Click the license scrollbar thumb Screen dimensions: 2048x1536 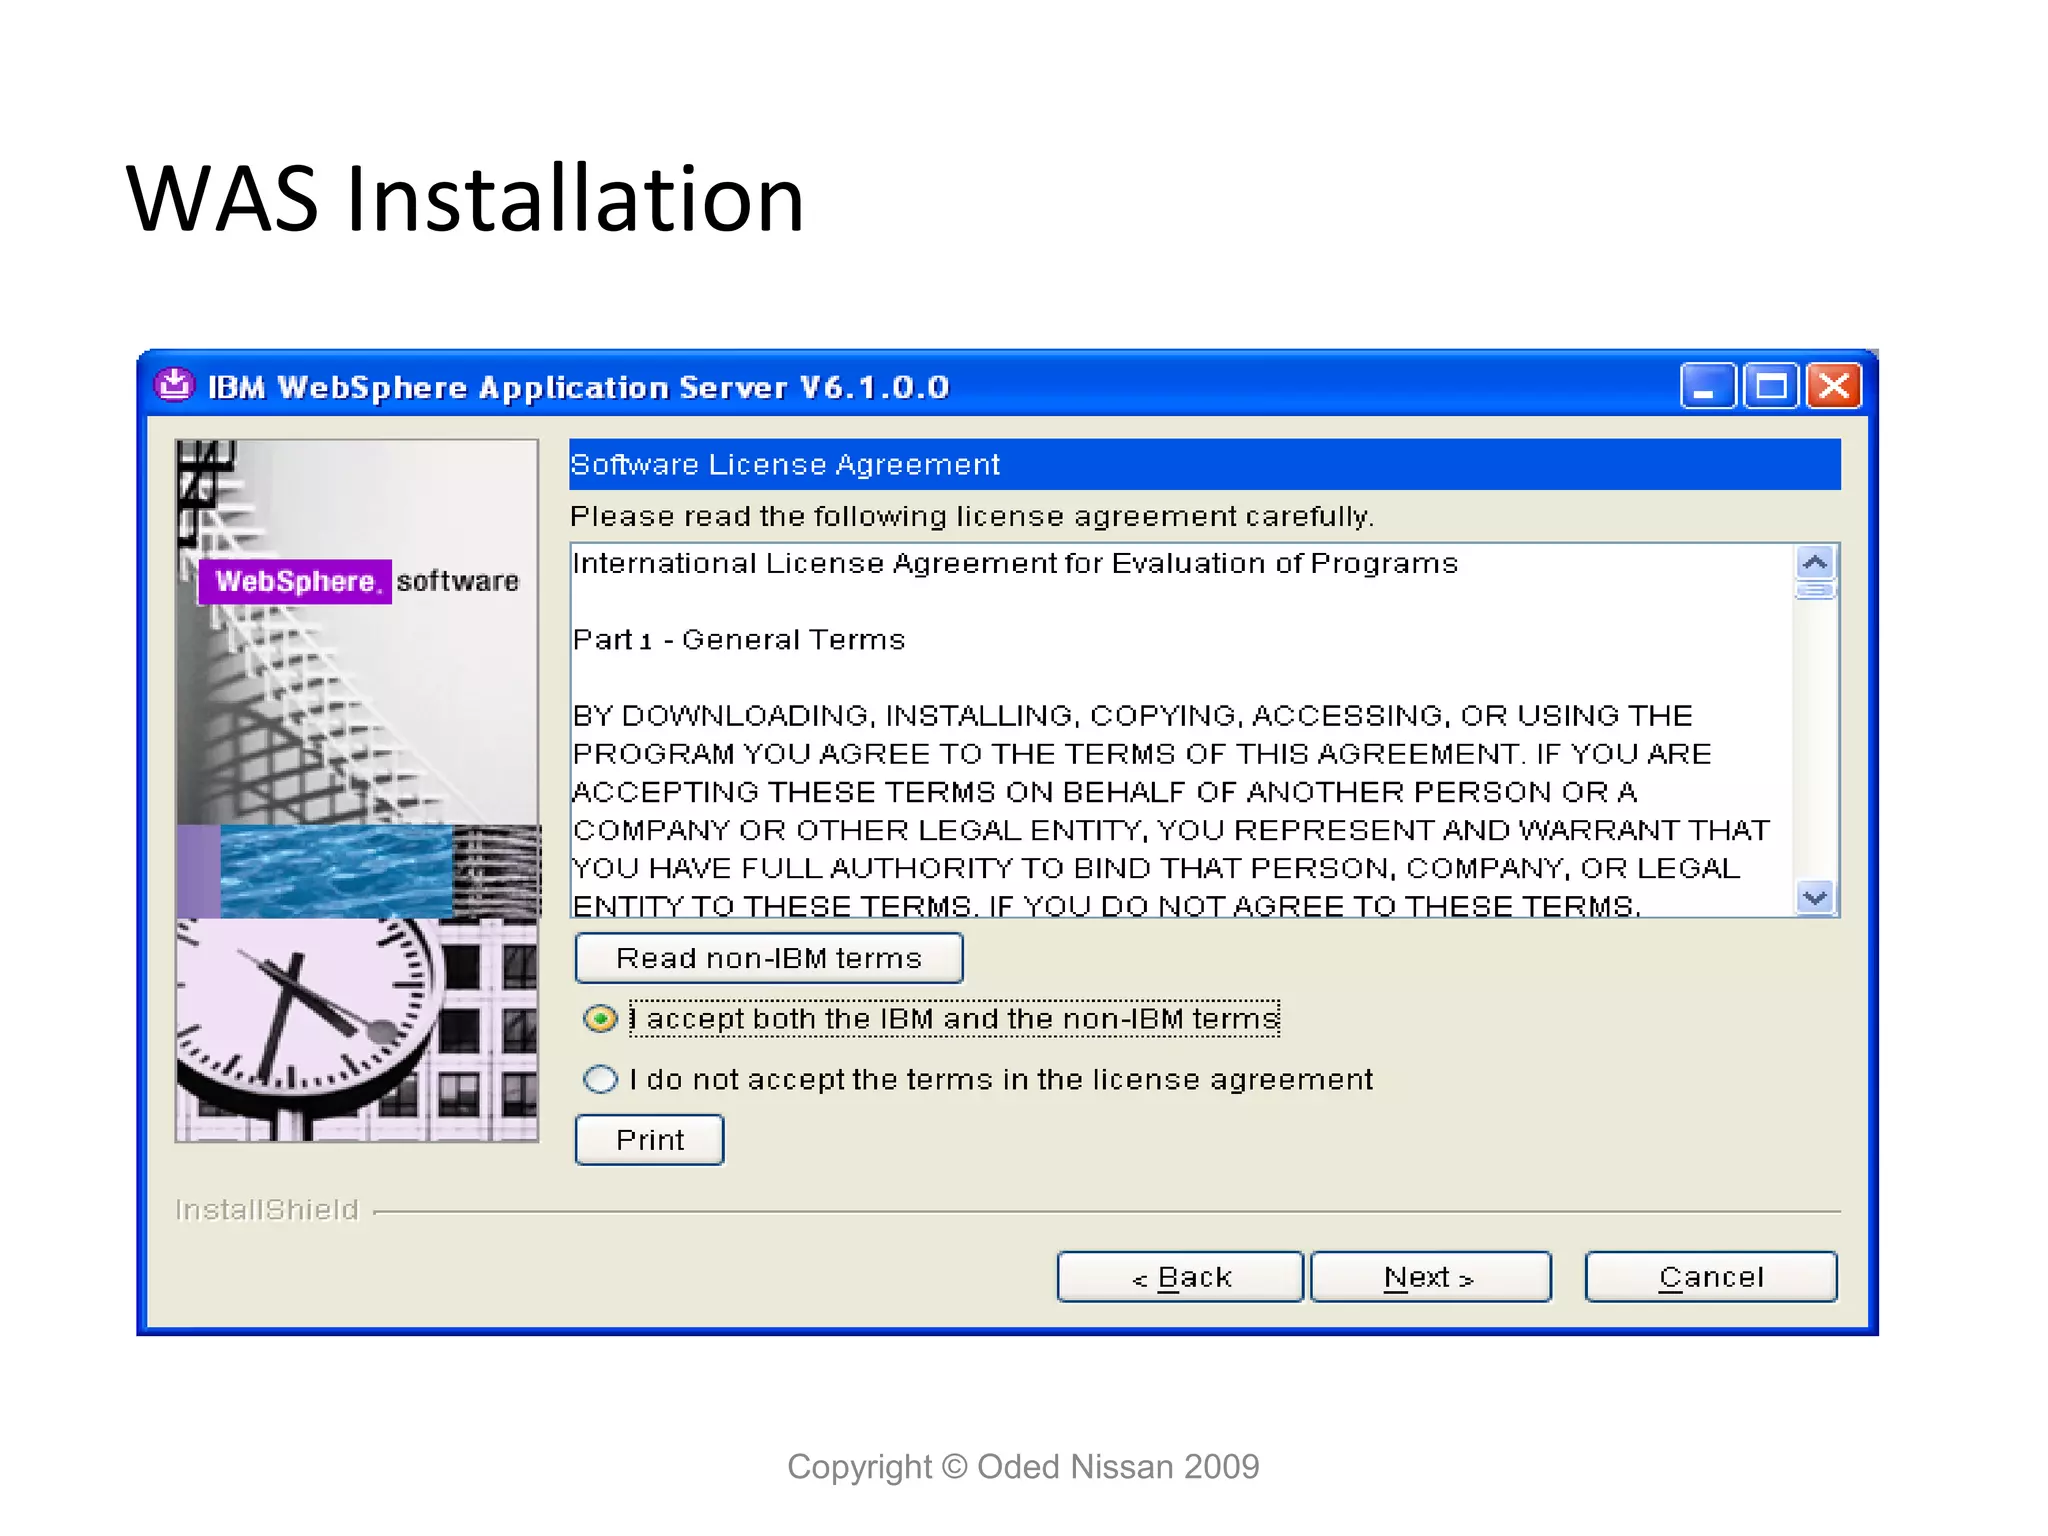point(1815,590)
